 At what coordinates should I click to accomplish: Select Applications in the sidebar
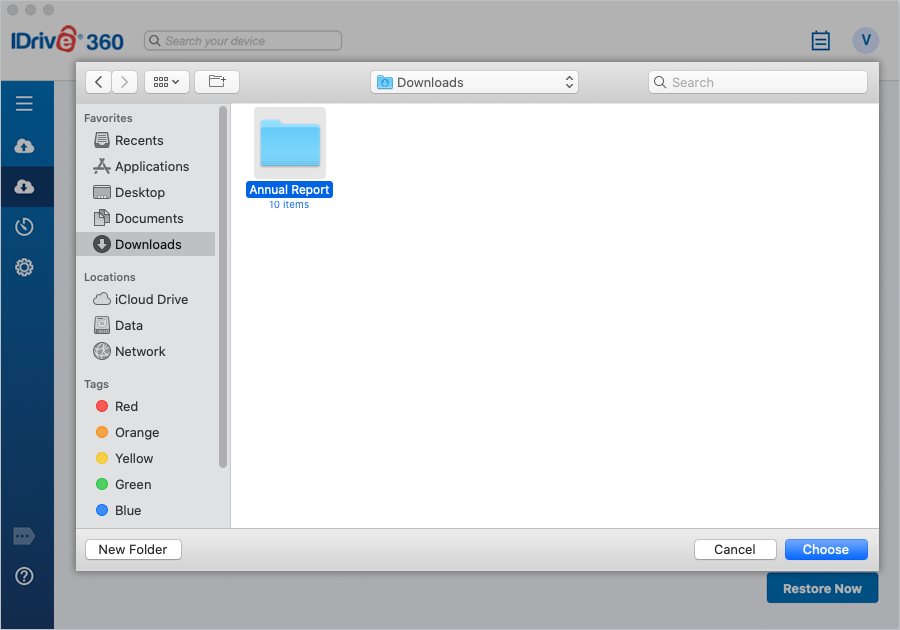(146, 166)
